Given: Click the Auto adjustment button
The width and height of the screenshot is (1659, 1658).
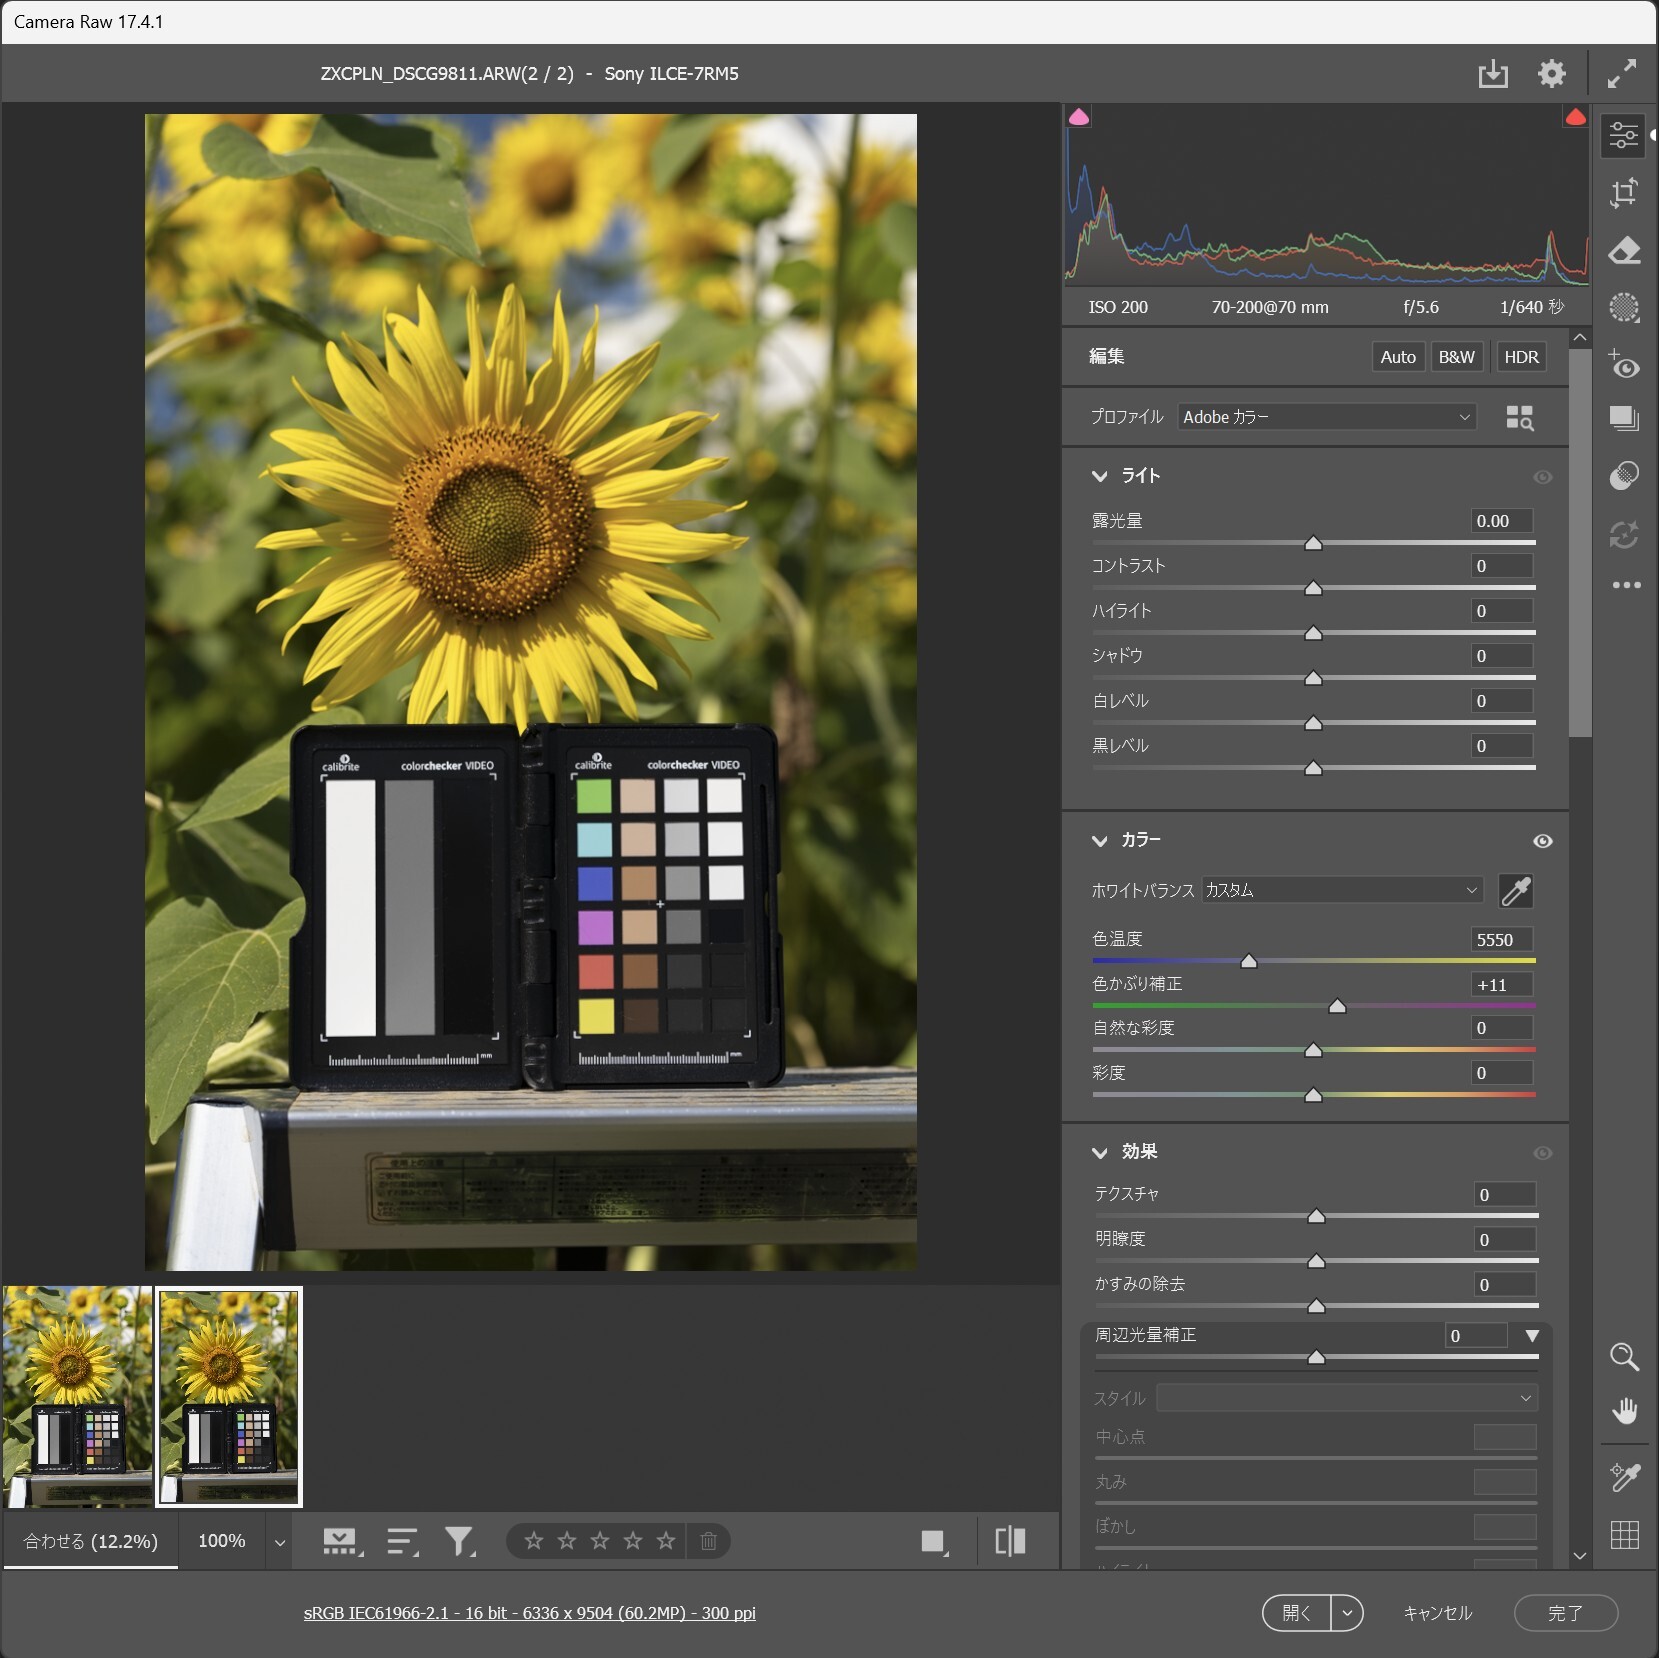Looking at the screenshot, I should tap(1396, 356).
